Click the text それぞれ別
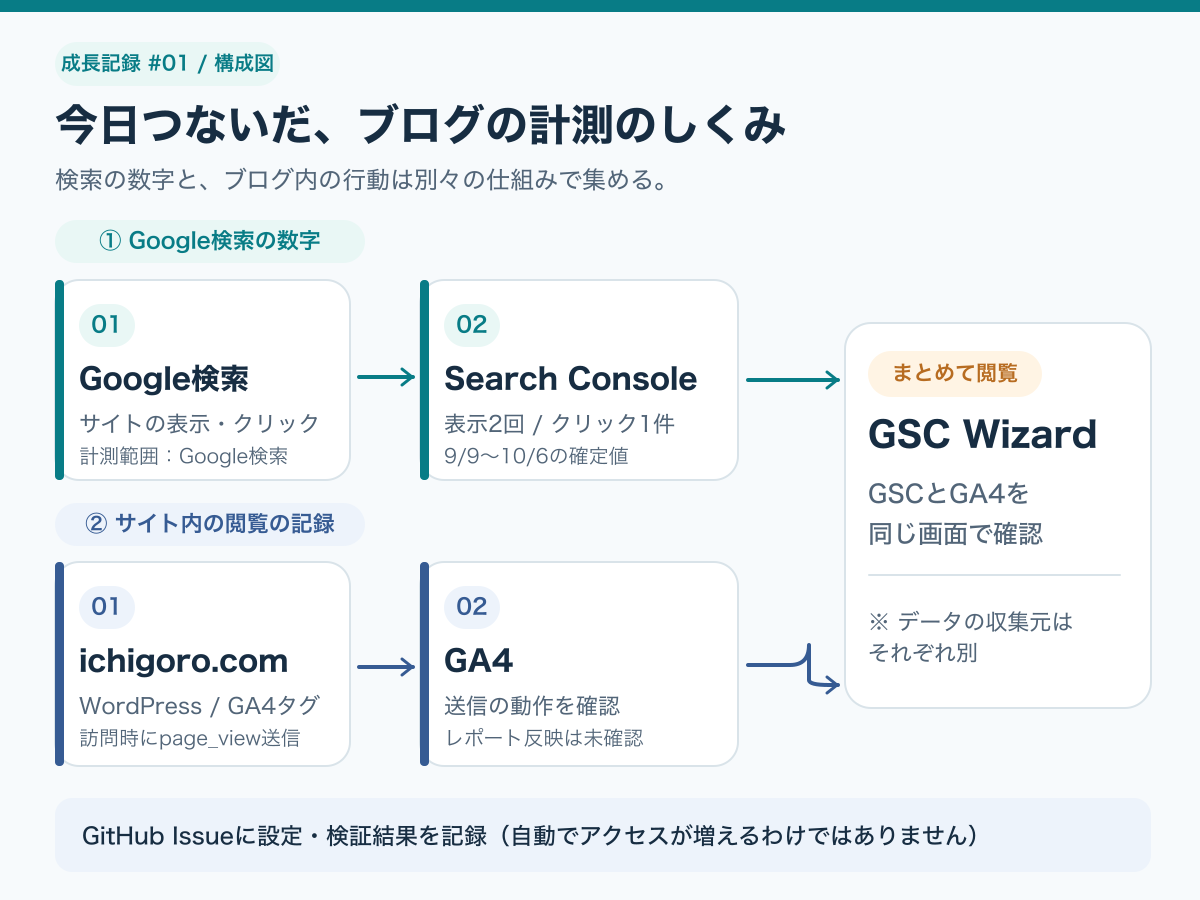The width and height of the screenshot is (1200, 900). 922,654
